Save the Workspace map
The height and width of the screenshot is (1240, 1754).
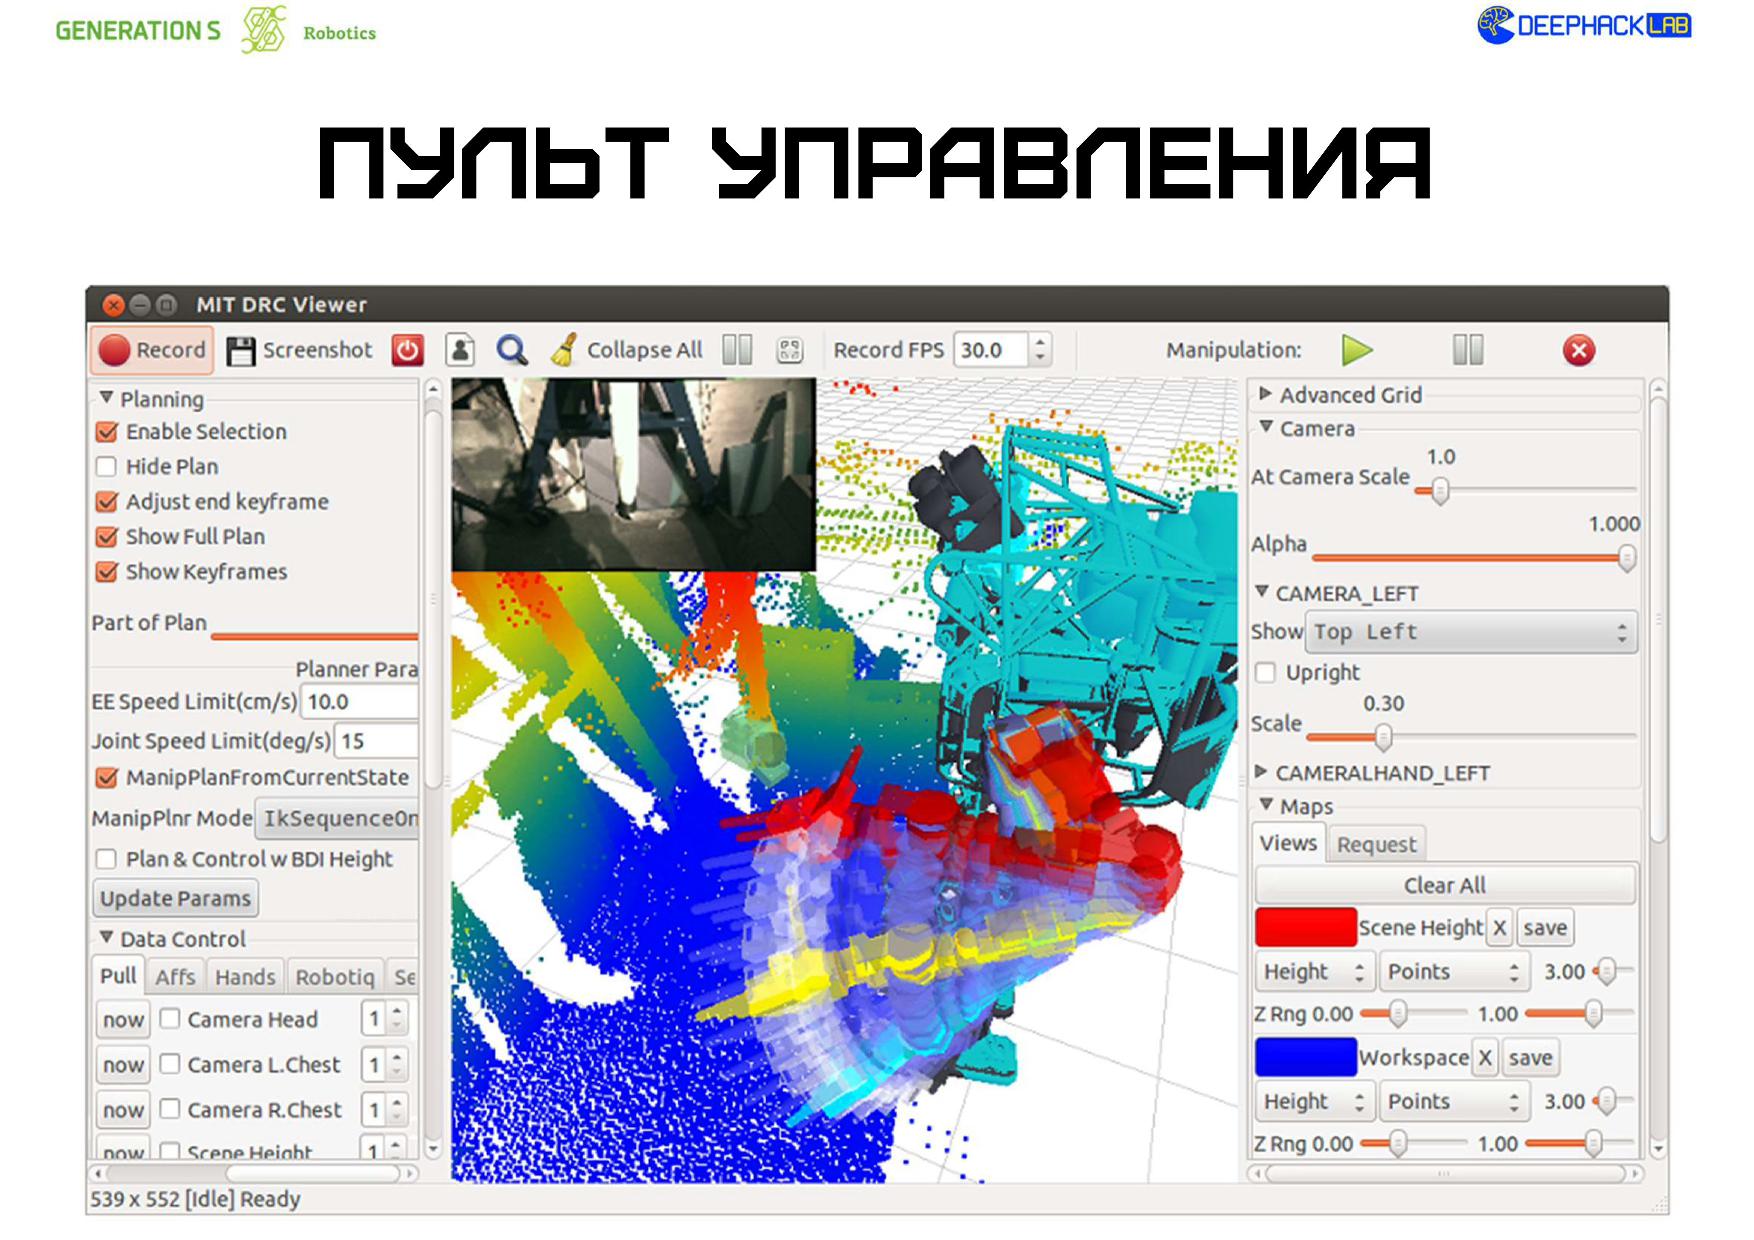tap(1531, 1058)
